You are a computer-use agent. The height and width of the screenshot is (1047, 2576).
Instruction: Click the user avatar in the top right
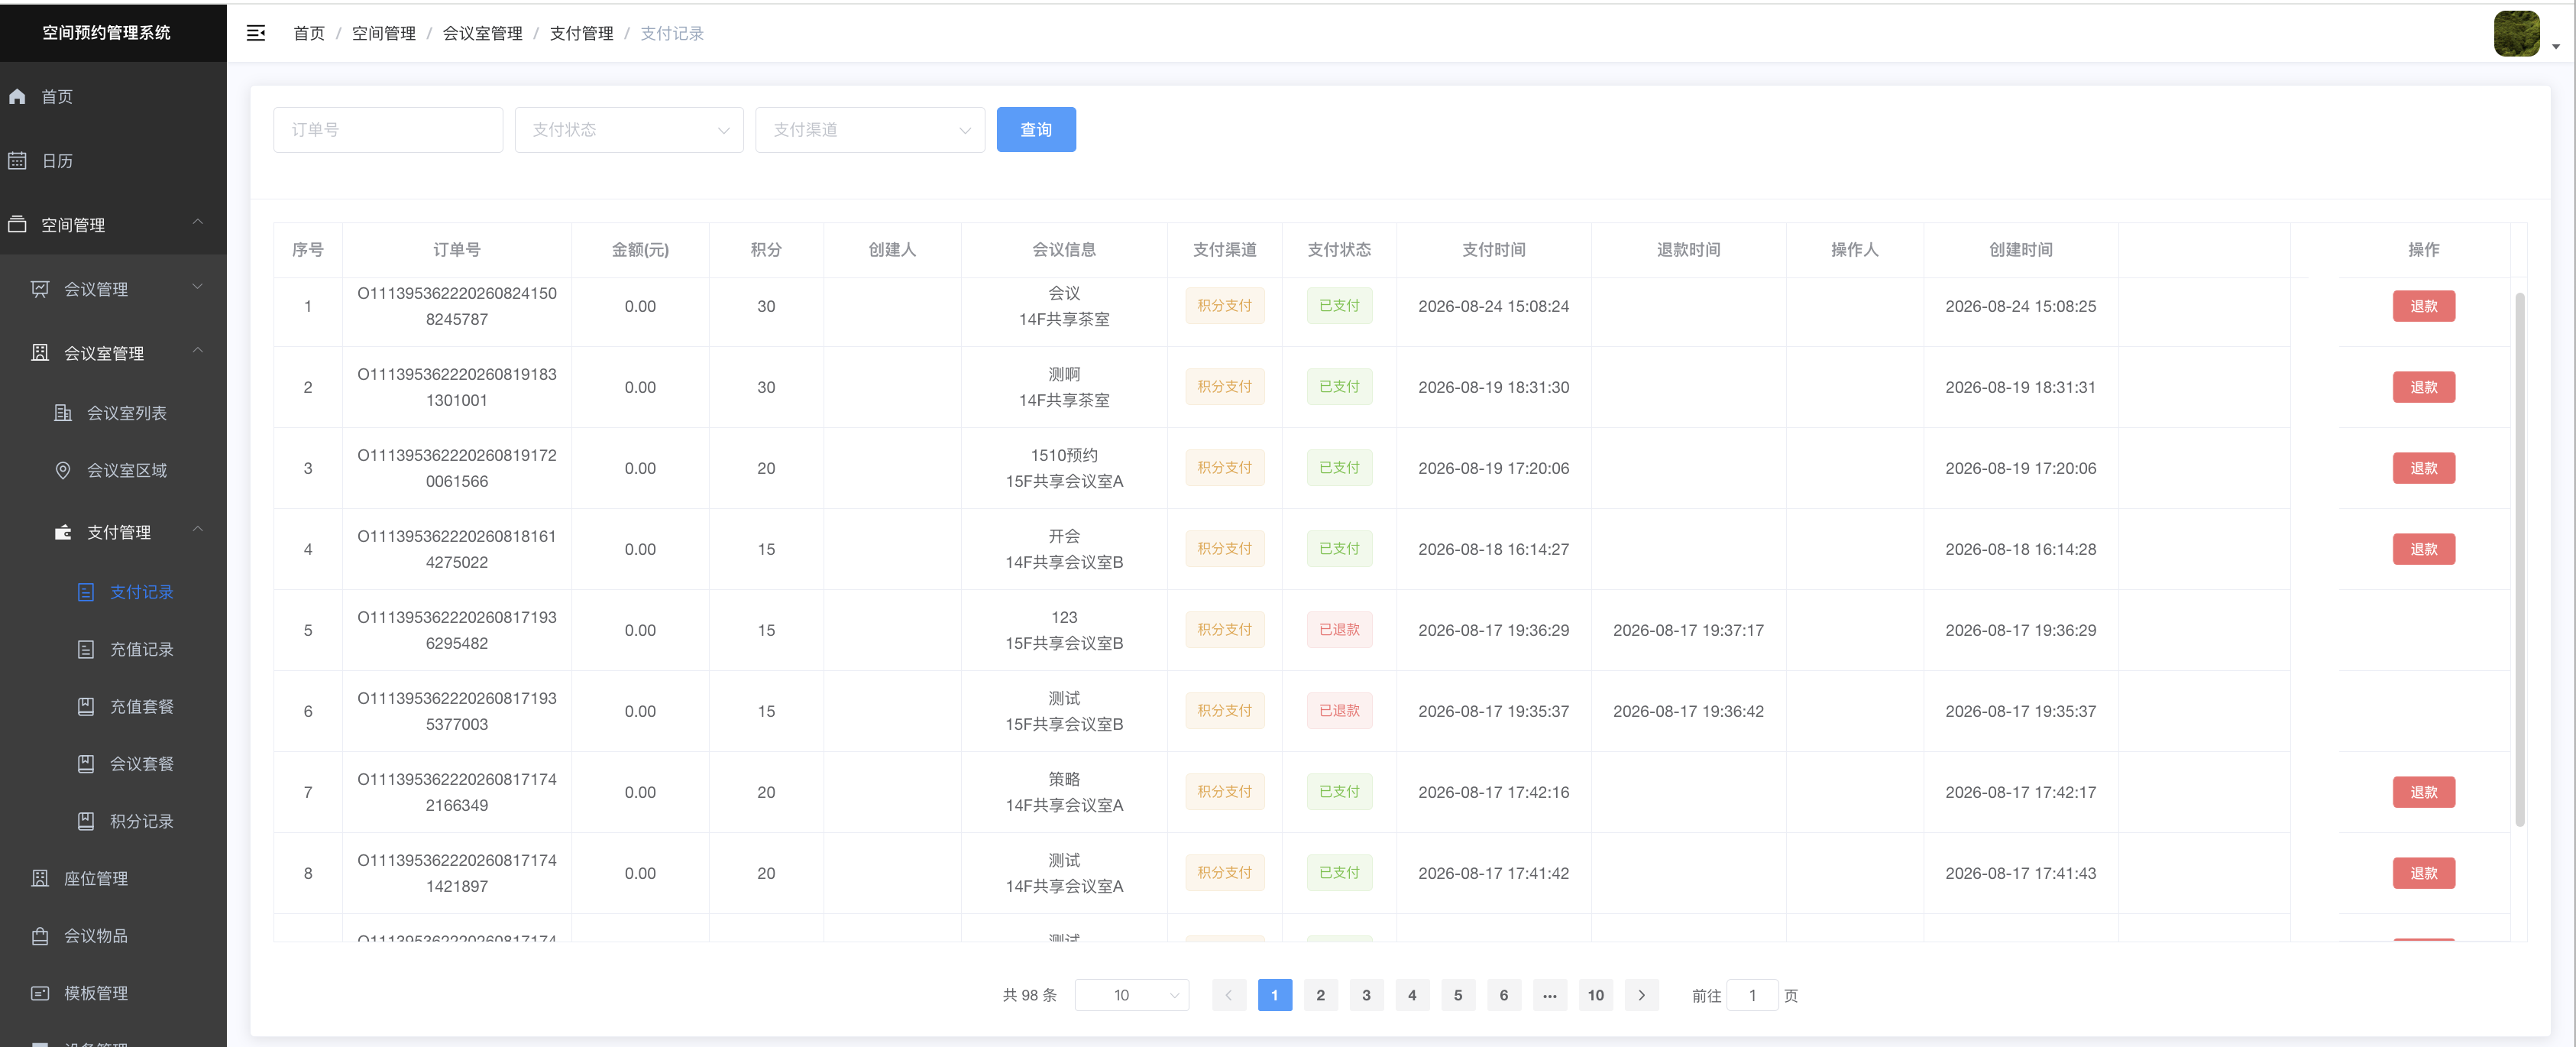[x=2516, y=34]
